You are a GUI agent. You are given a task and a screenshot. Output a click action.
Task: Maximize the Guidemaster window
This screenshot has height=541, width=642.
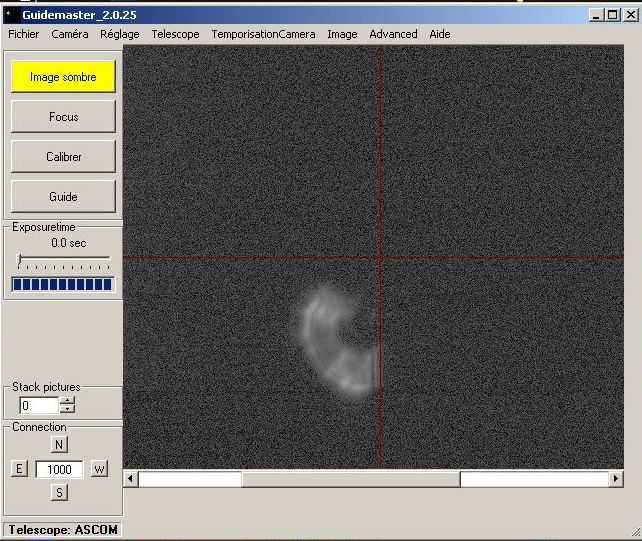[613, 15]
